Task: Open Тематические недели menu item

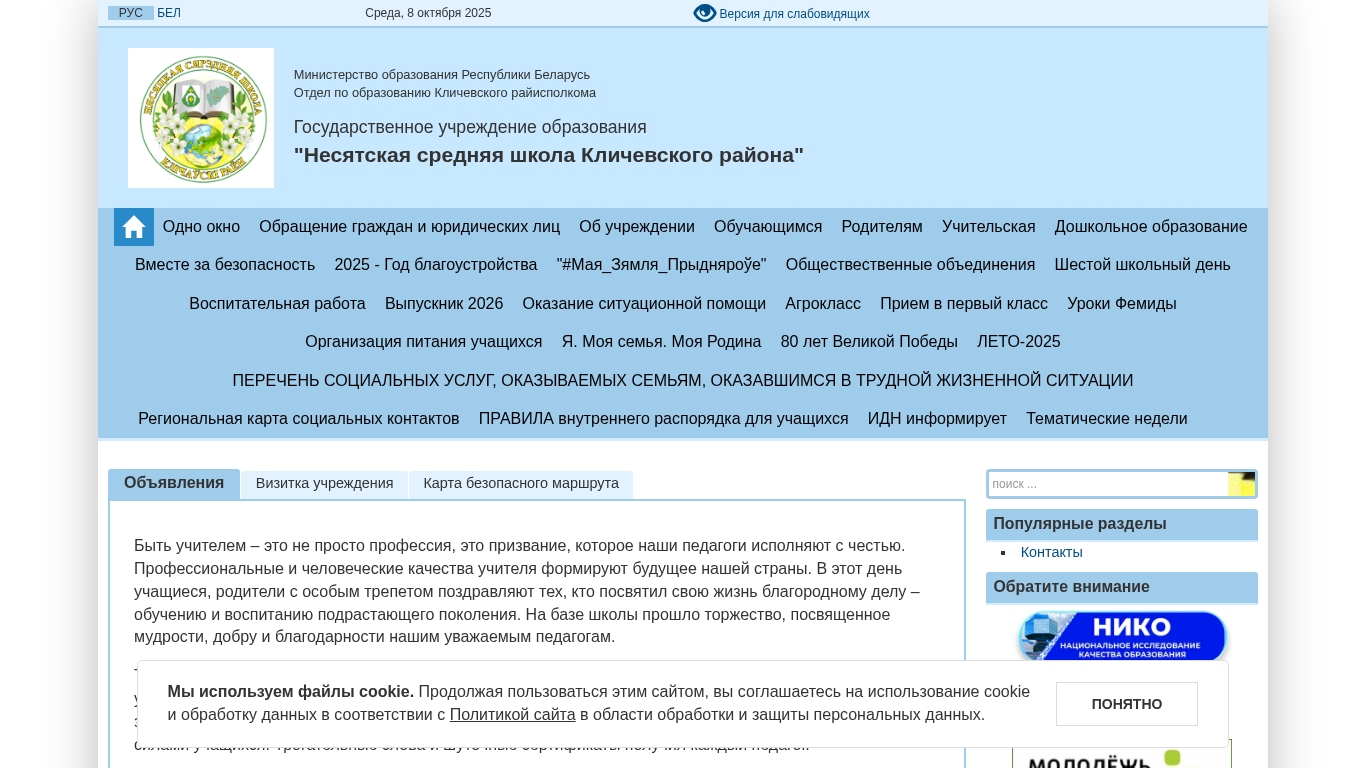Action: click(x=1107, y=419)
